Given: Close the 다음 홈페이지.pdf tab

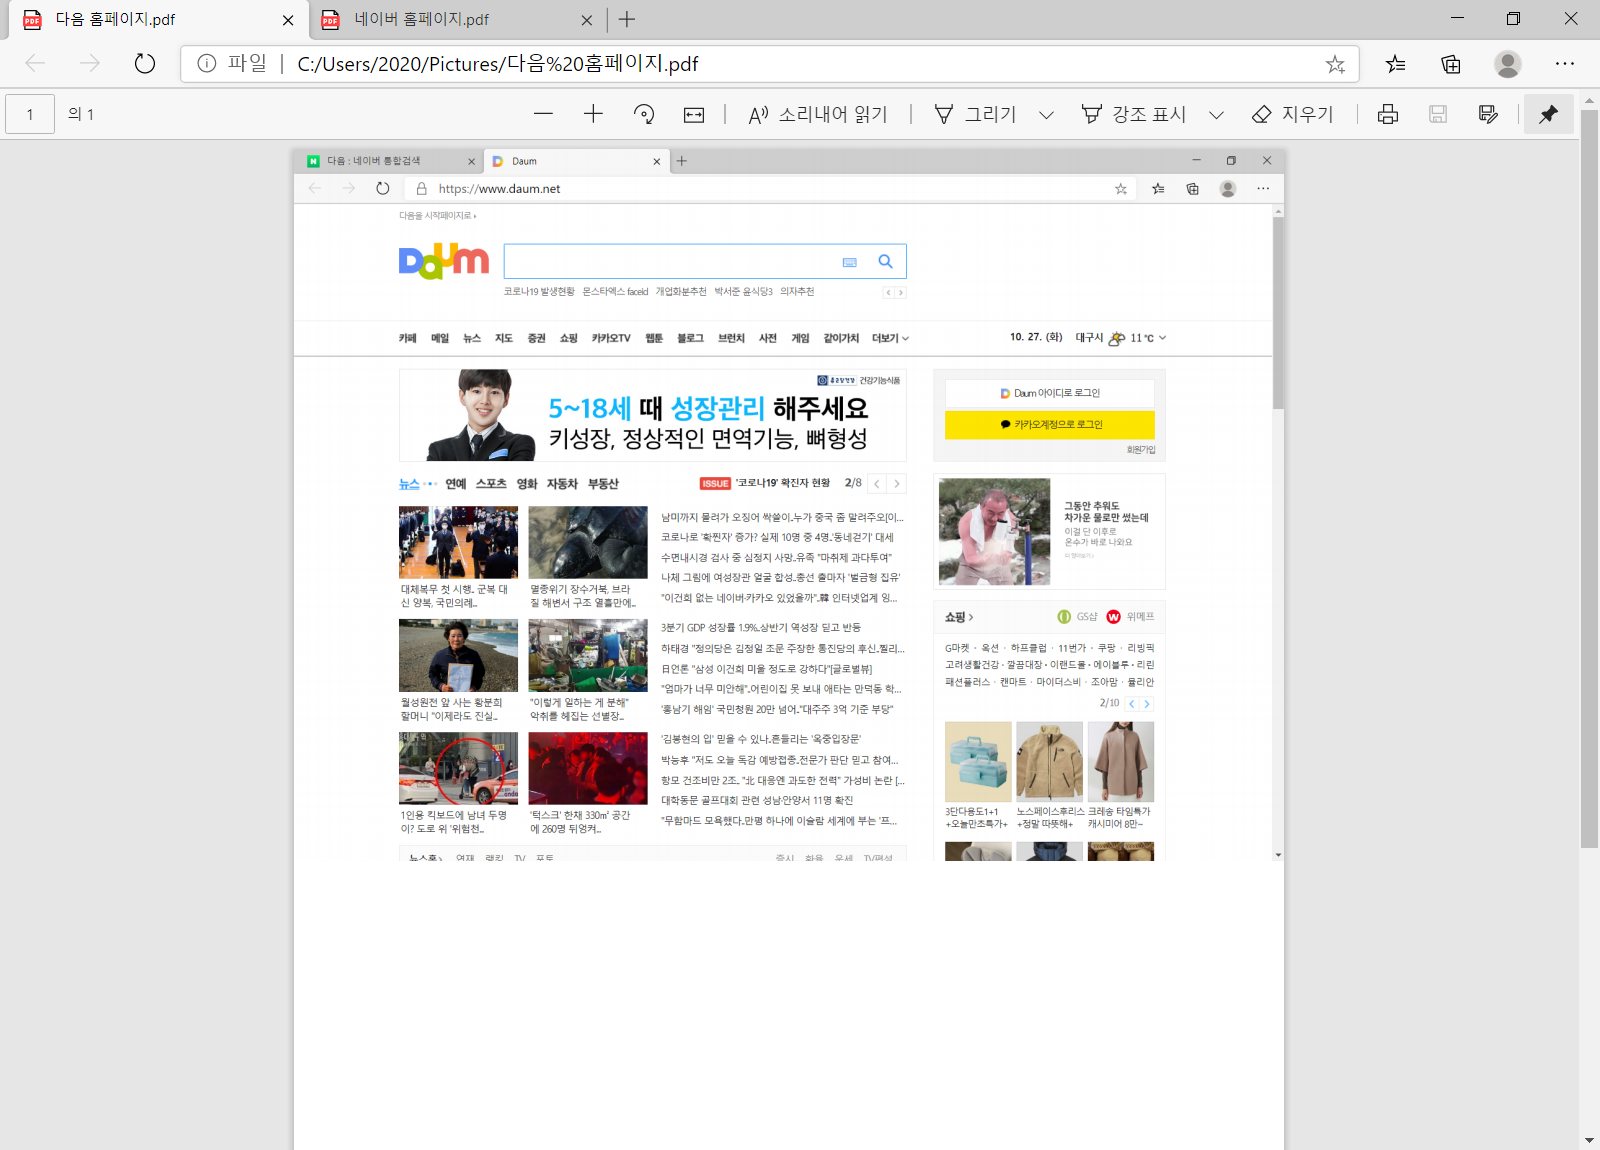Looking at the screenshot, I should (x=288, y=20).
